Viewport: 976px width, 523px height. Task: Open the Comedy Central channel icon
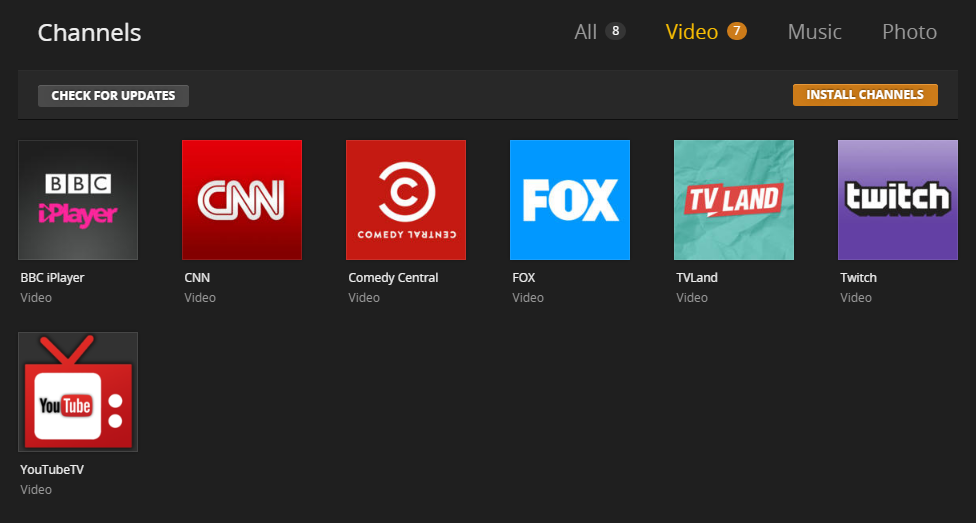(x=406, y=200)
